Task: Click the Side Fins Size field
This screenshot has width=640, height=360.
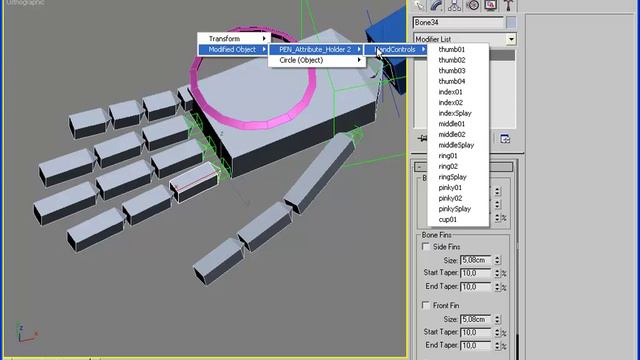Action: [476, 260]
